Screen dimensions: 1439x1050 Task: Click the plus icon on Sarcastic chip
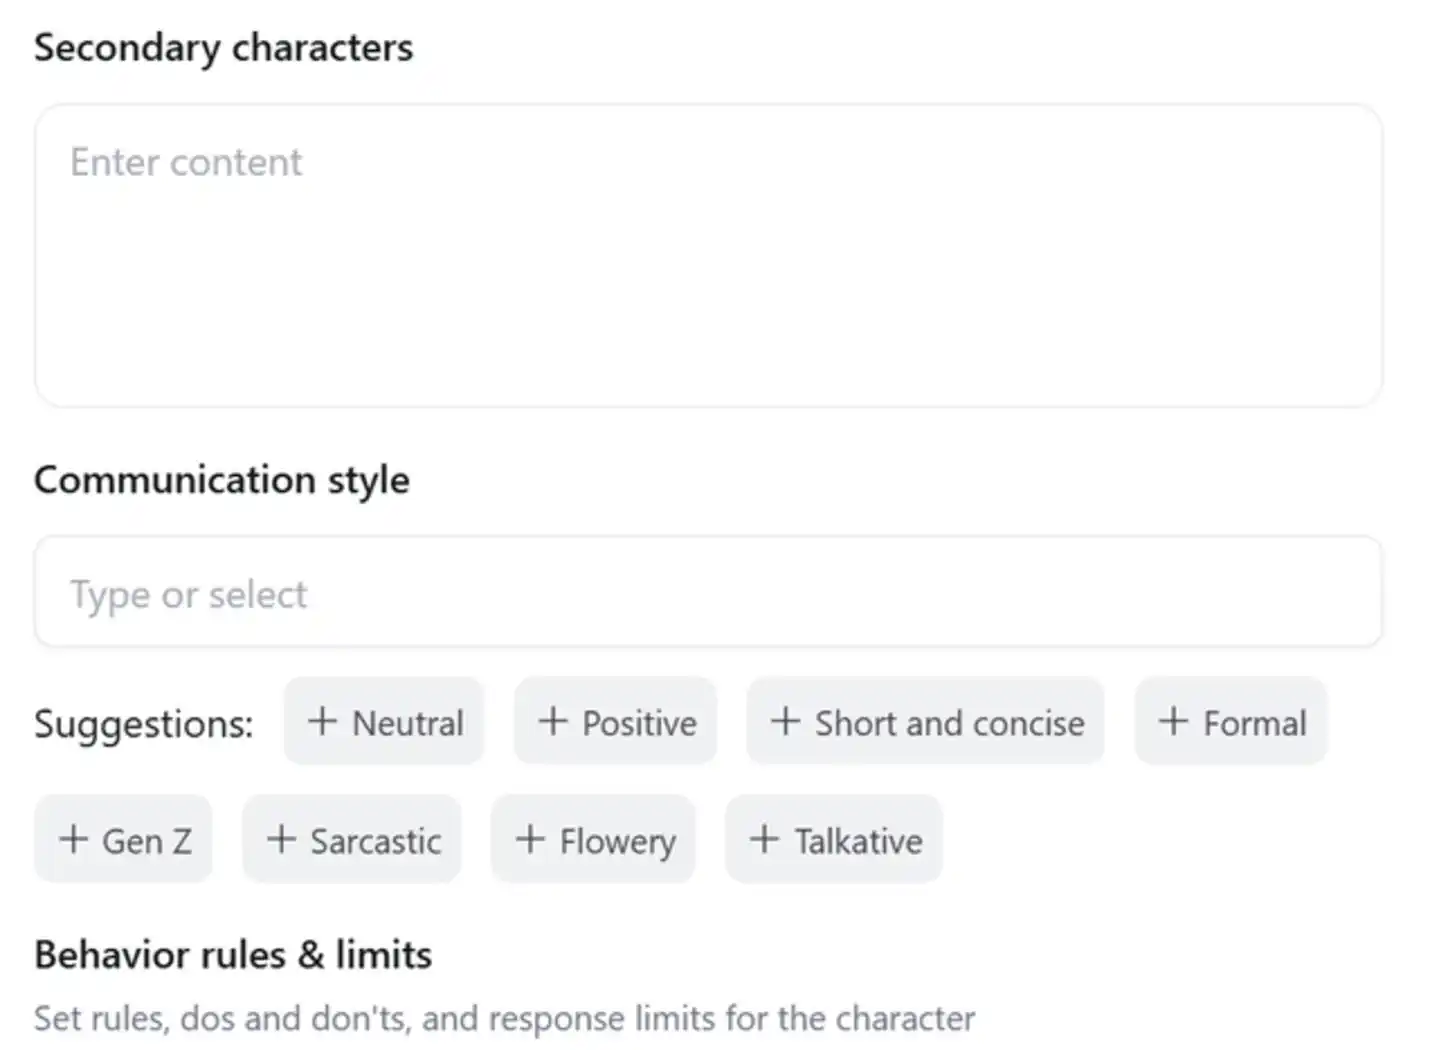(x=281, y=839)
